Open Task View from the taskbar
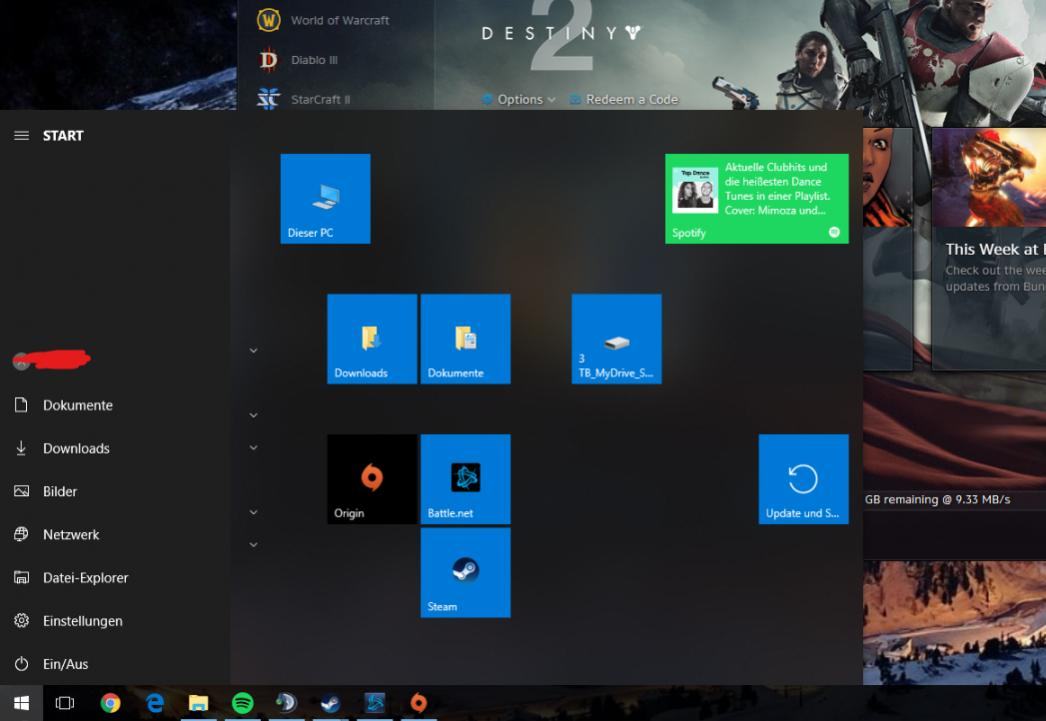Viewport: 1046px width, 721px height. (x=65, y=703)
